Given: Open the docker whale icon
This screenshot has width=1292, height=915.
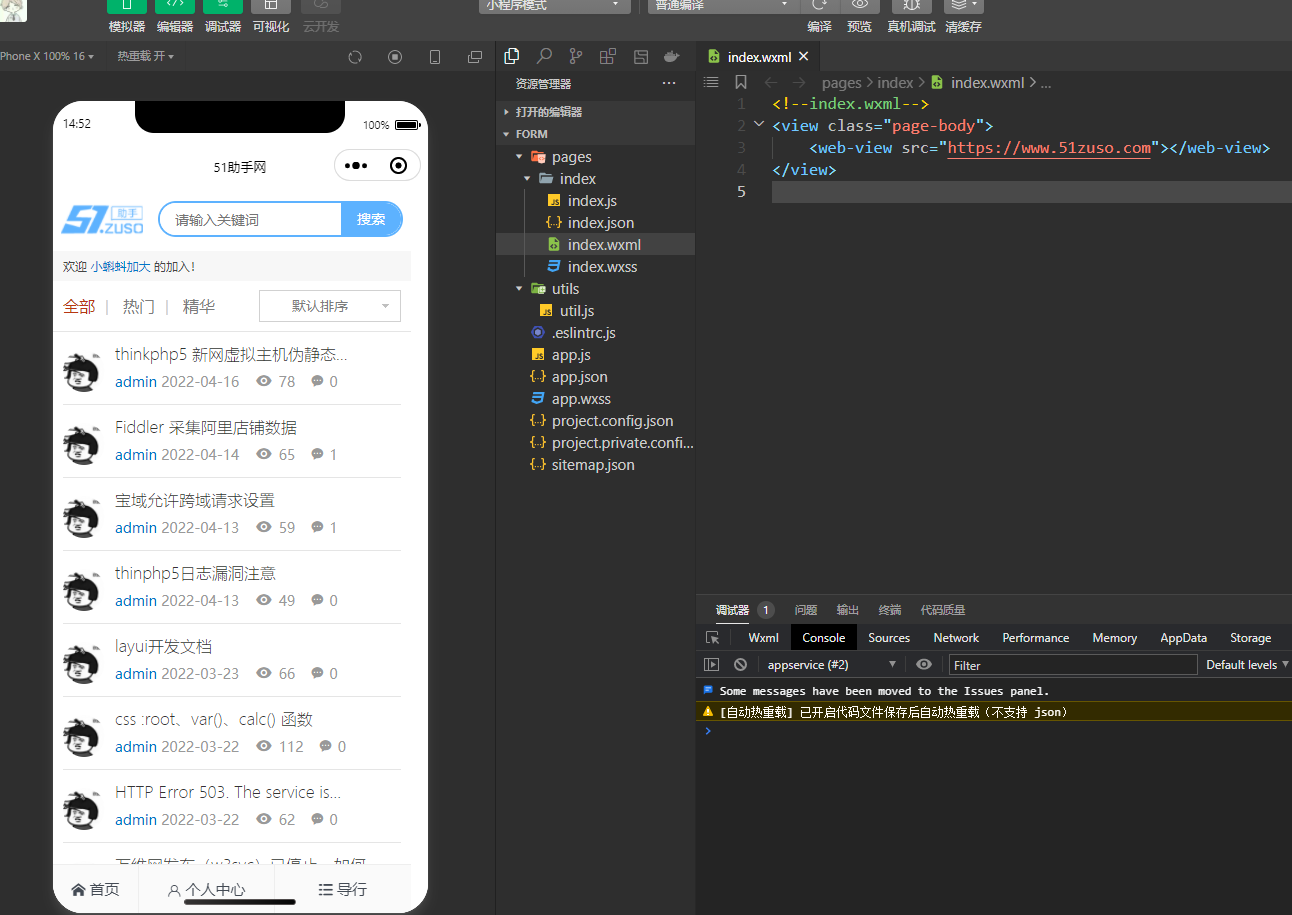Looking at the screenshot, I should tap(673, 56).
